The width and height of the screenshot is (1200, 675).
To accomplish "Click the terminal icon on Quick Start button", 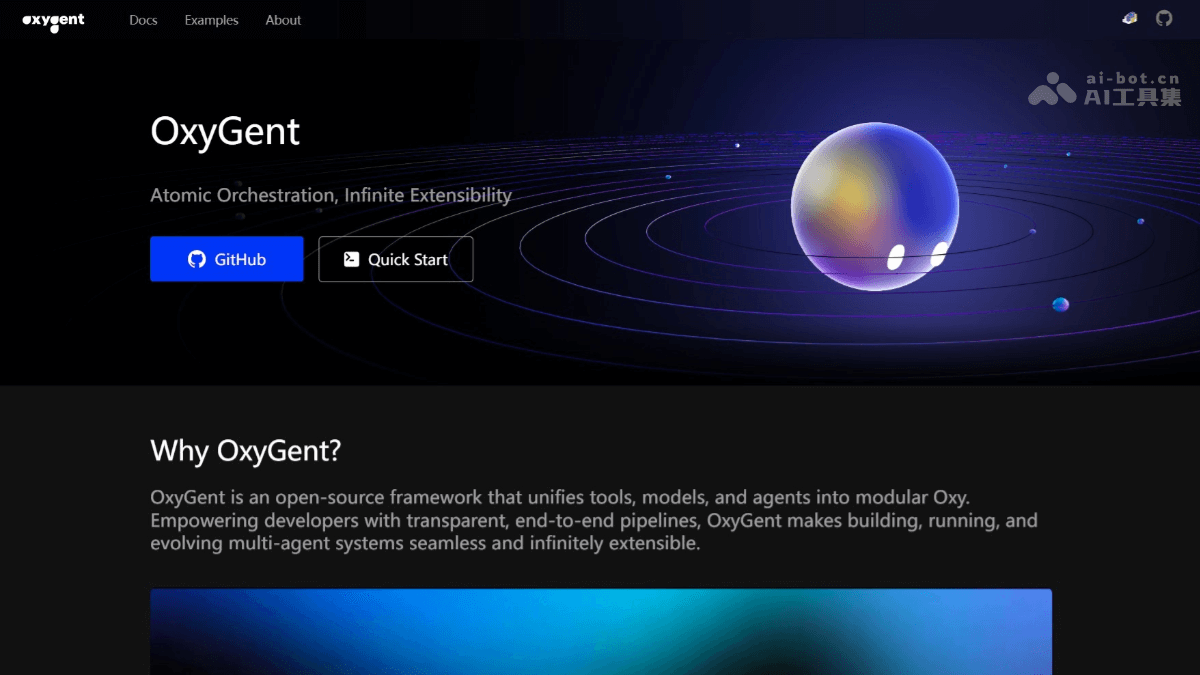I will (x=350, y=259).
